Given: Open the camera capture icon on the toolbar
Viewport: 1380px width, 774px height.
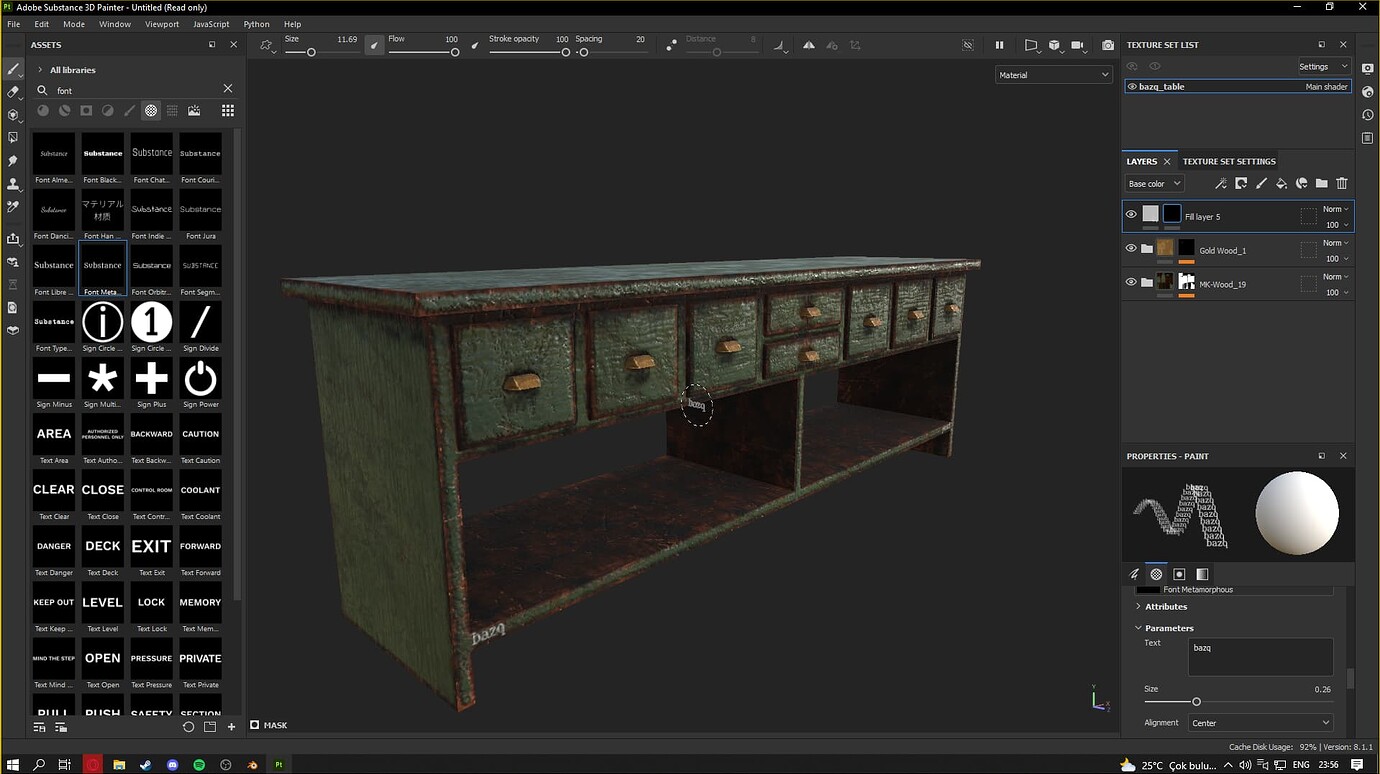Looking at the screenshot, I should [1107, 44].
